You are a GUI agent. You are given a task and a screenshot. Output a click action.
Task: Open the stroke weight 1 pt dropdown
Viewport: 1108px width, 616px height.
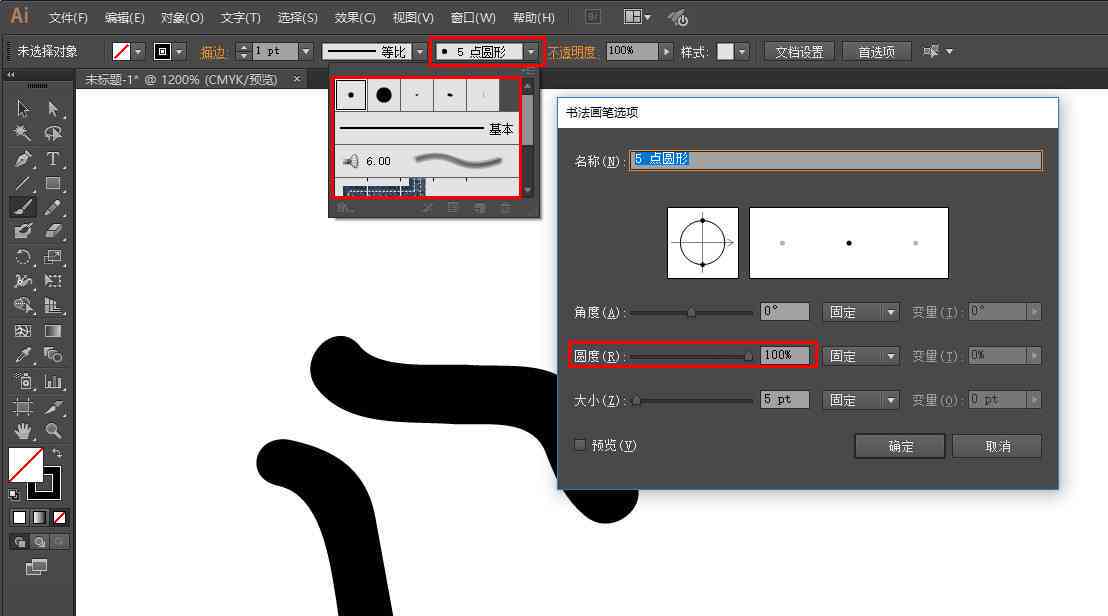coord(306,52)
